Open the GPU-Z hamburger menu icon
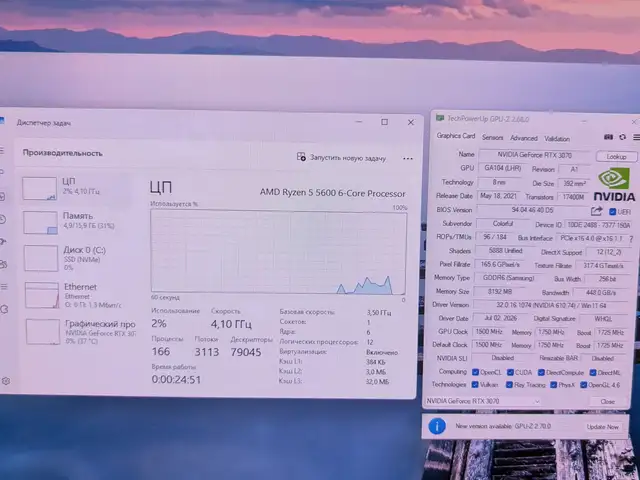The width and height of the screenshot is (640, 480). (x=636, y=138)
